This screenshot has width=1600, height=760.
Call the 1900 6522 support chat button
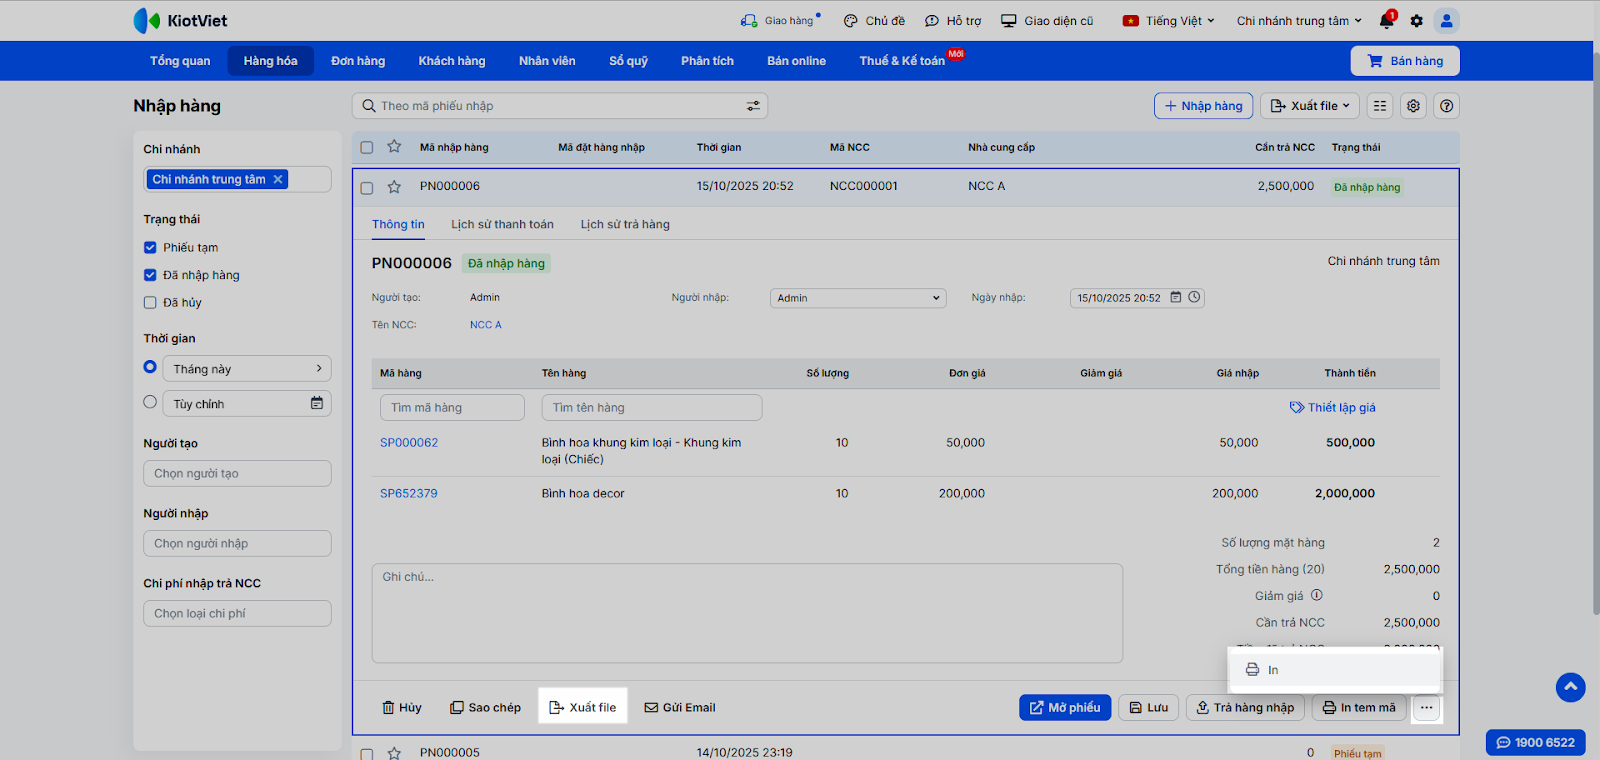pos(1535,742)
